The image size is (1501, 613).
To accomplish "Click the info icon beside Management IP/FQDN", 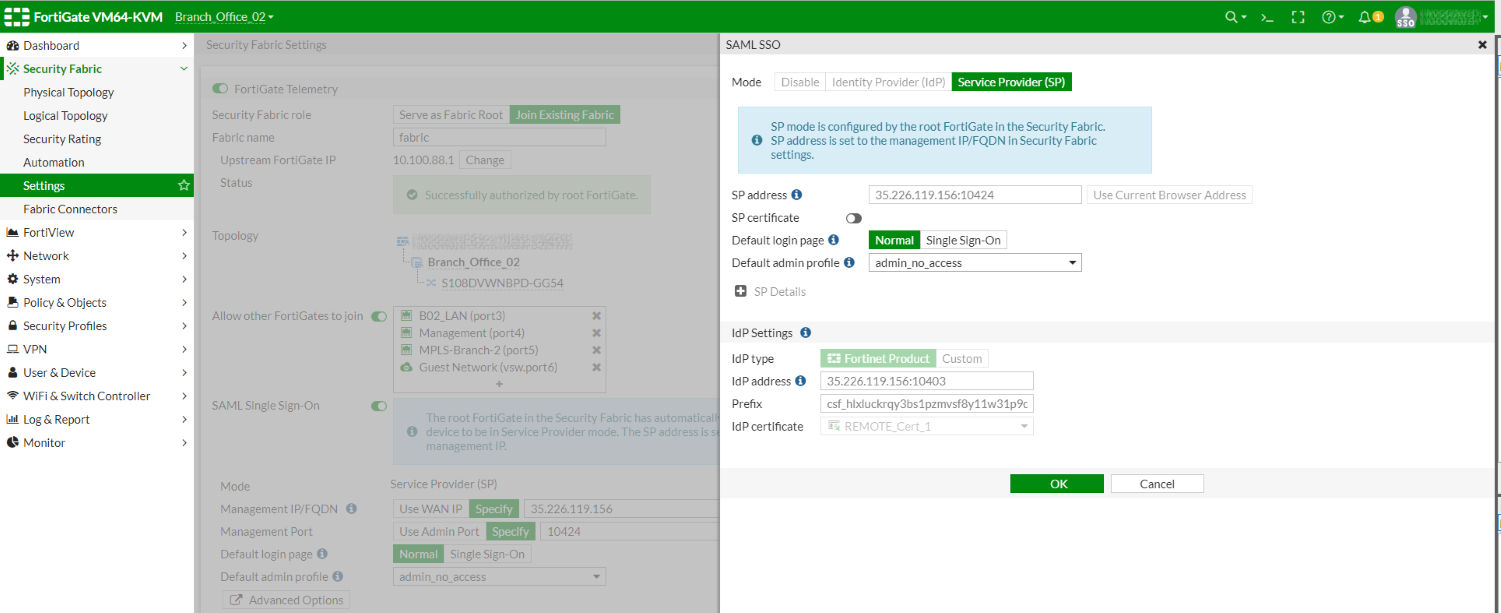I will [352, 509].
